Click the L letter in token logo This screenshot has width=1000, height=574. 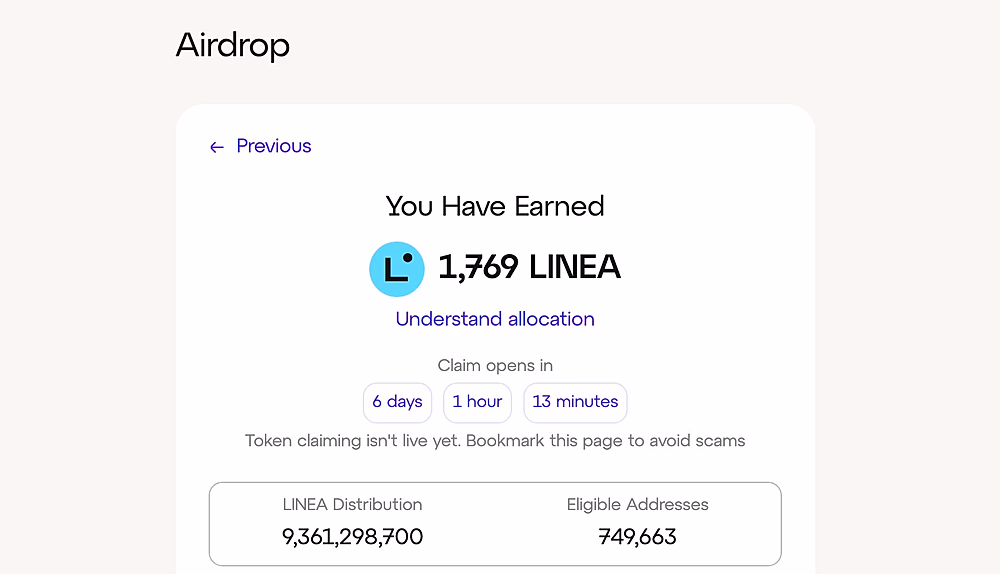[395, 270]
